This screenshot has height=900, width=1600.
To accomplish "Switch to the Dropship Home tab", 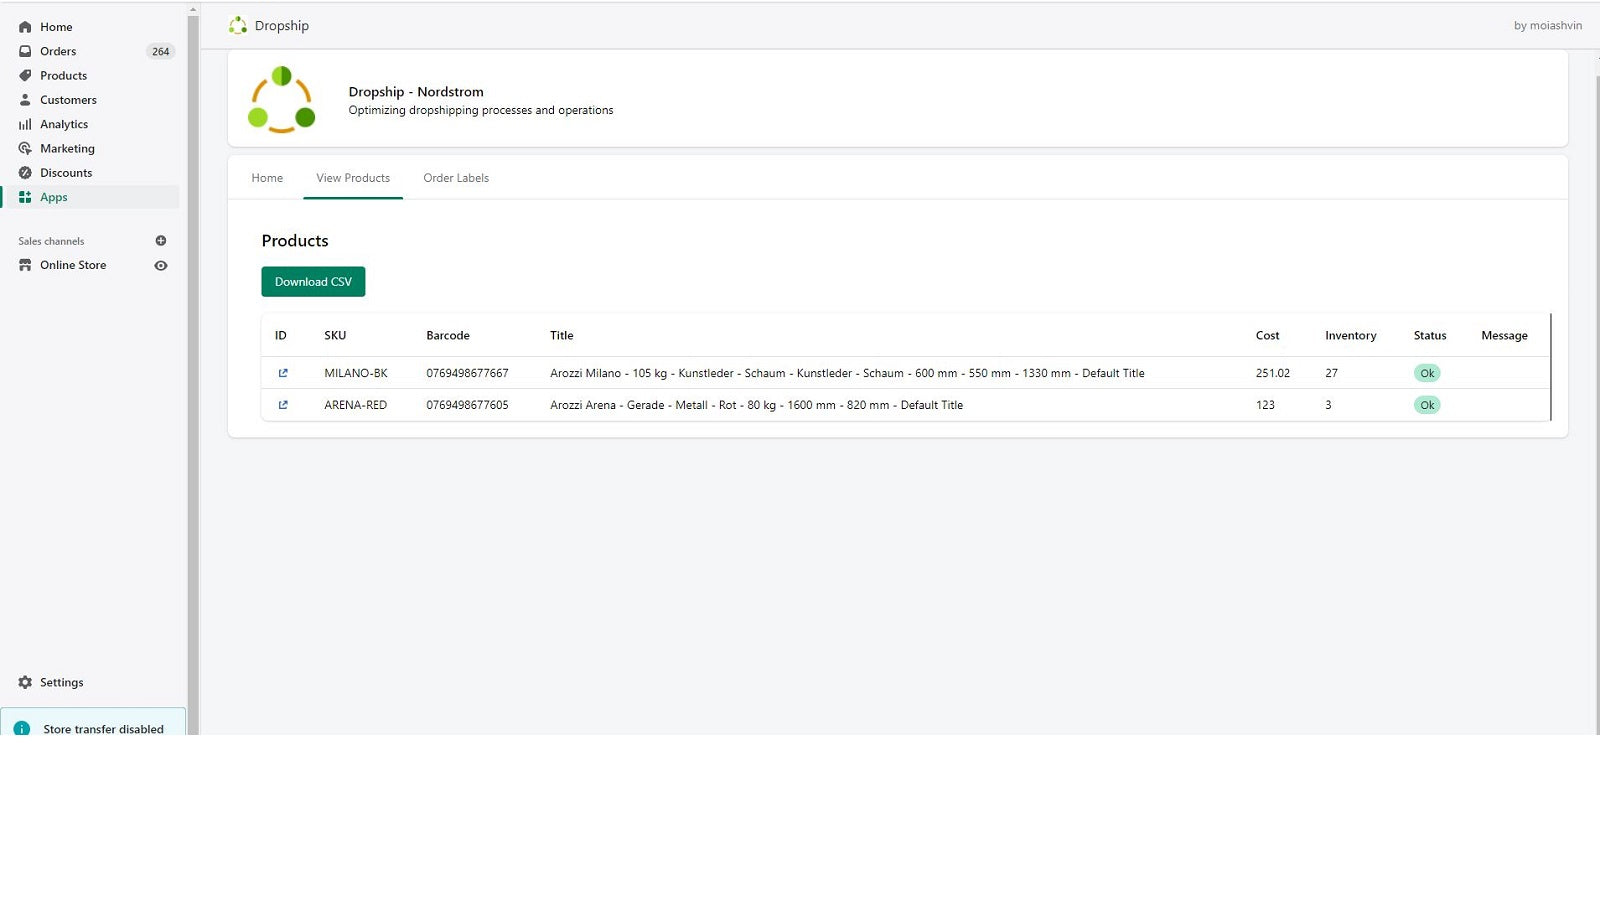I will pos(267,178).
